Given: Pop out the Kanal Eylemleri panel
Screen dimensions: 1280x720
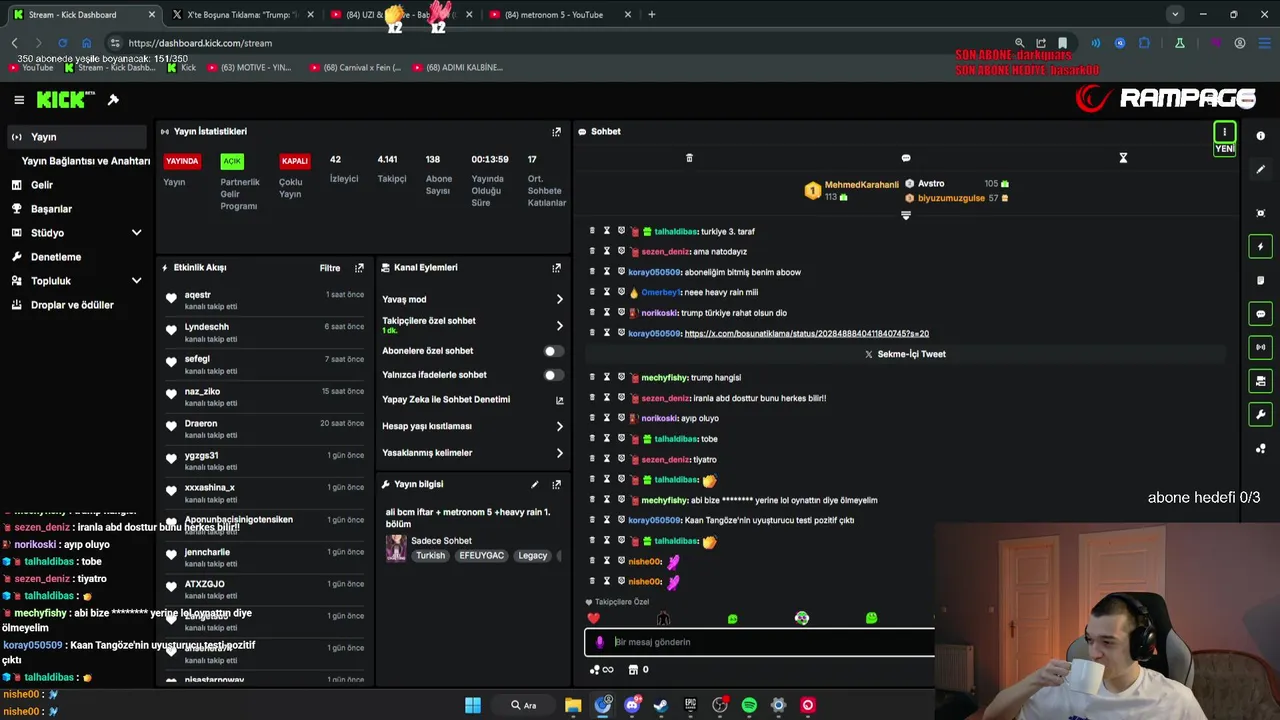Looking at the screenshot, I should click(557, 268).
